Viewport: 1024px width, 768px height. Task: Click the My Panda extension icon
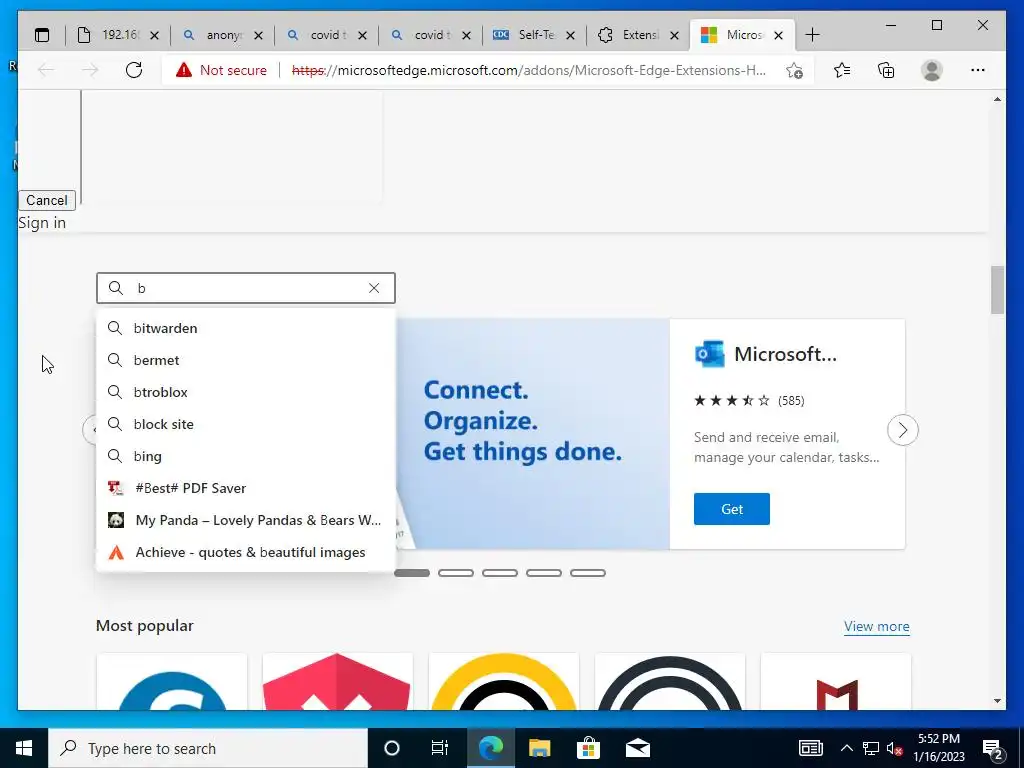116,520
